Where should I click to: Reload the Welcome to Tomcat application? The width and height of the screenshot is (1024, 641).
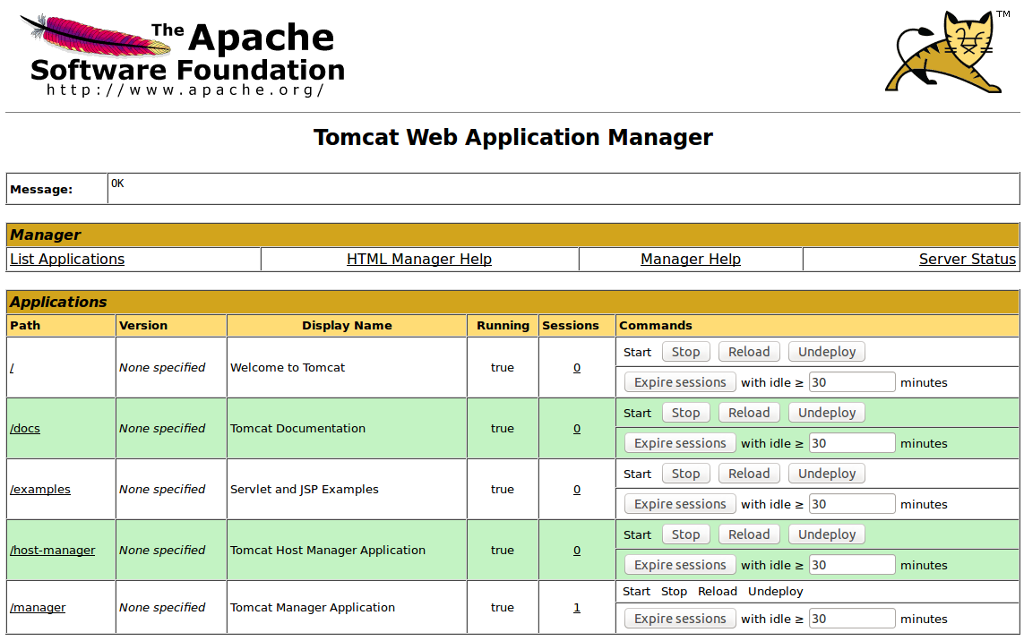click(x=749, y=352)
